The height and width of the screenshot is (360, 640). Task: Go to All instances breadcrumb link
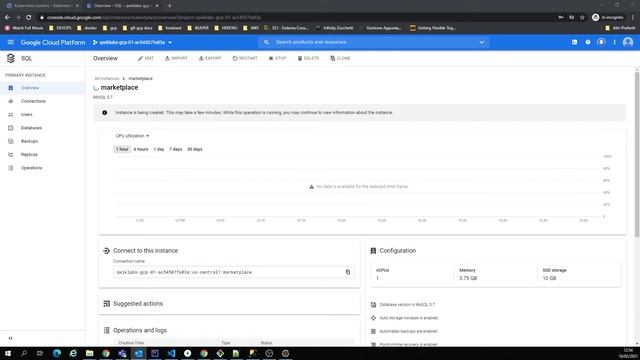(x=107, y=78)
